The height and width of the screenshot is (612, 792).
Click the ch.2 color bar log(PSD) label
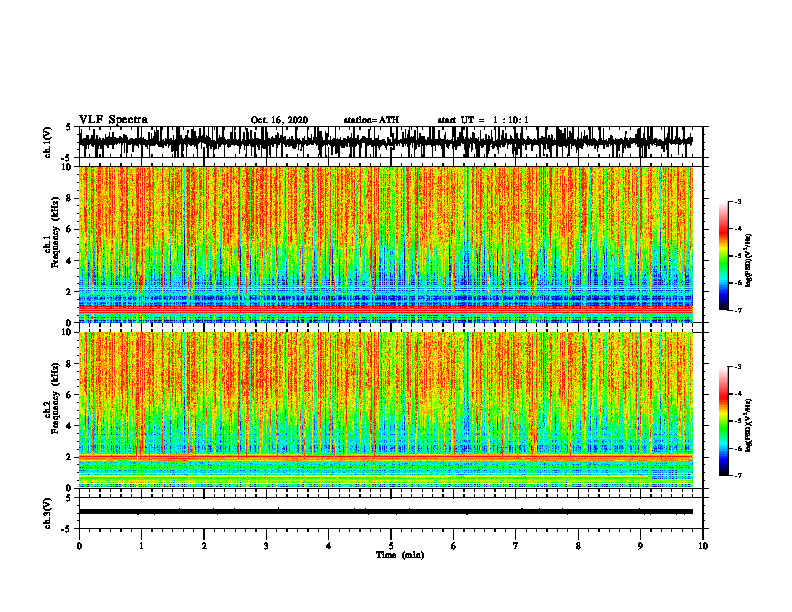749,425
